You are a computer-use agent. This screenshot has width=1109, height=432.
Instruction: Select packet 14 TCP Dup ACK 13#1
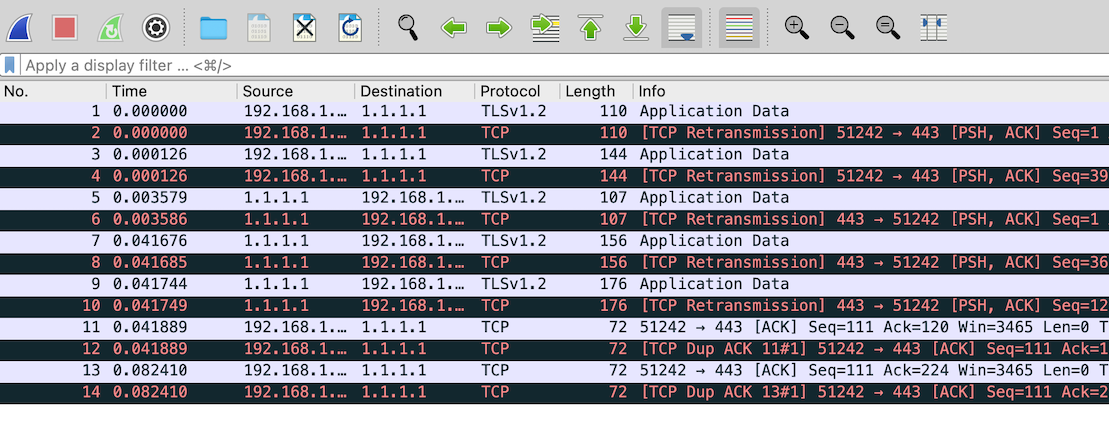[554, 392]
